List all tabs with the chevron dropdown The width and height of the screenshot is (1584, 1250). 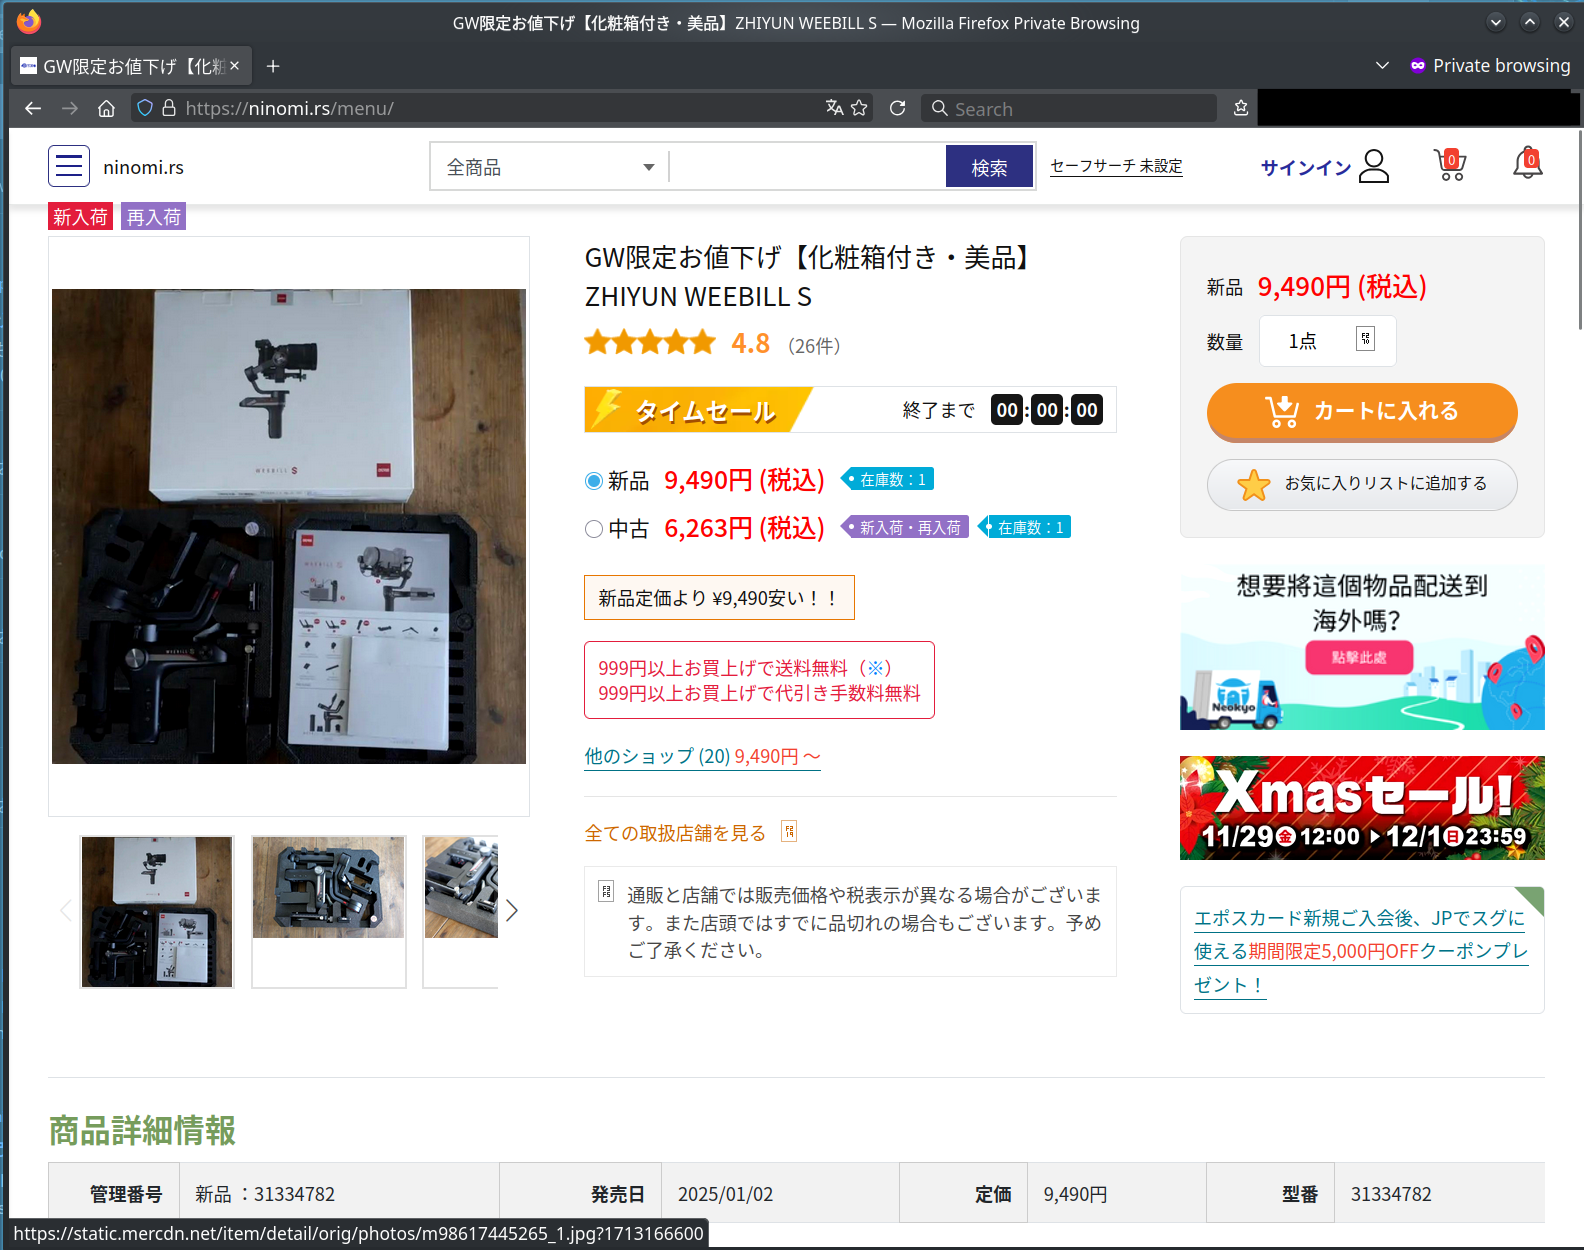tap(1382, 66)
